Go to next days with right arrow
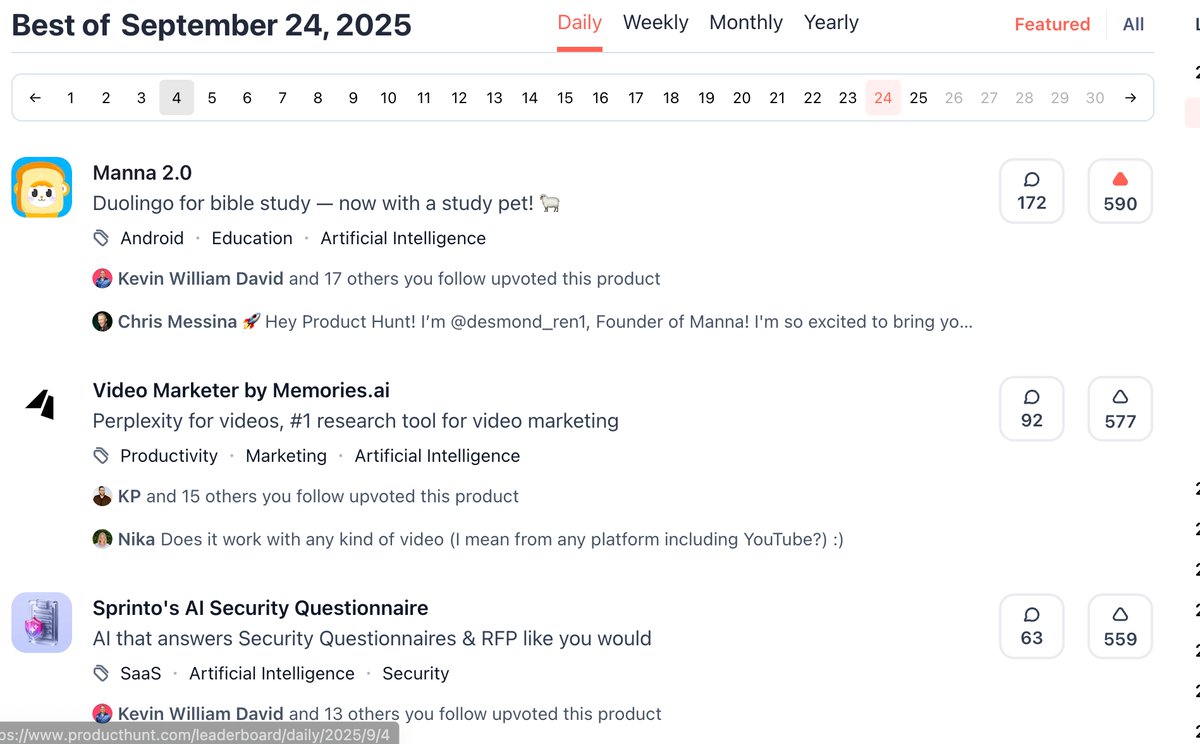Viewport: 1200px width, 744px height. click(1130, 97)
